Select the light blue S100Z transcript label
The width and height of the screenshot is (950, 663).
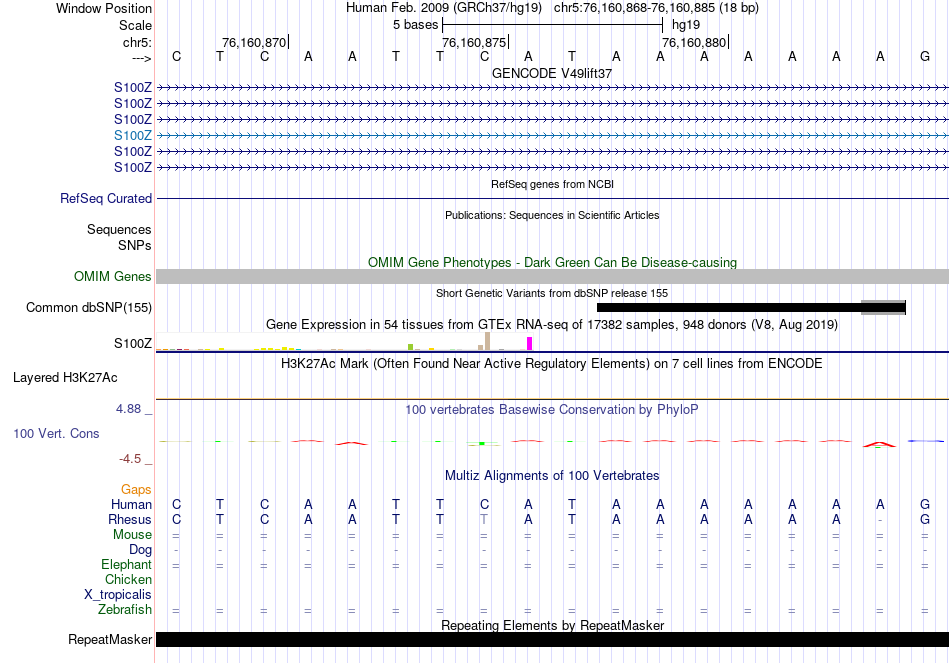point(133,136)
